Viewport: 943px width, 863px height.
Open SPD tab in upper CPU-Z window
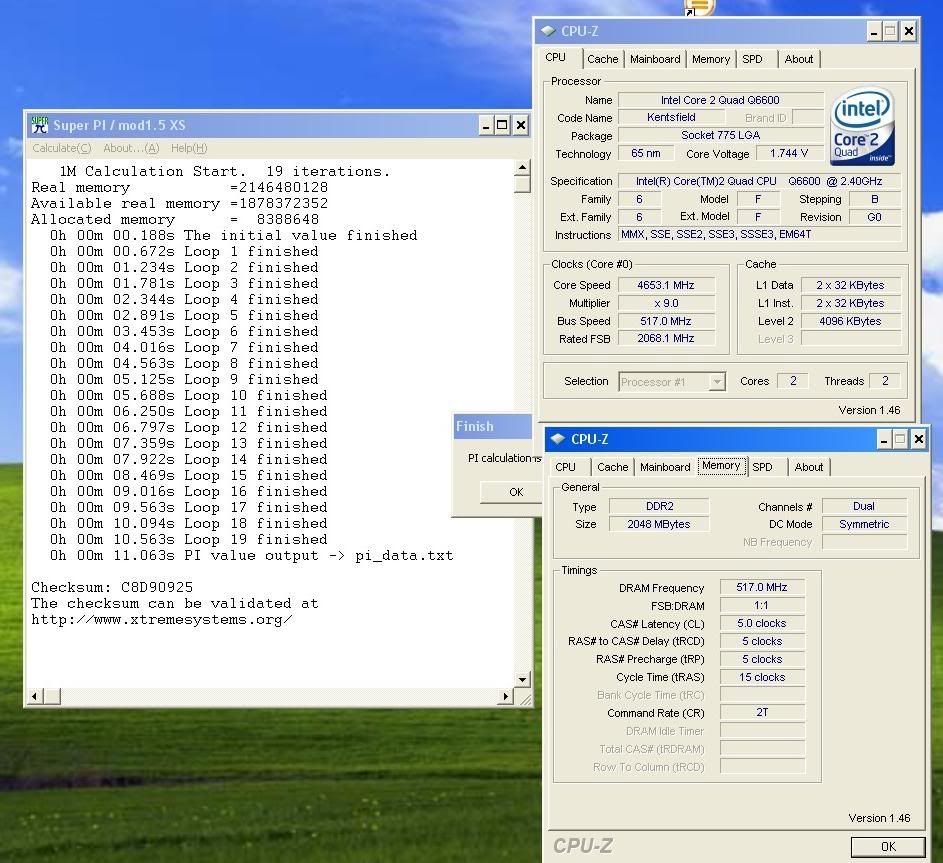click(752, 59)
